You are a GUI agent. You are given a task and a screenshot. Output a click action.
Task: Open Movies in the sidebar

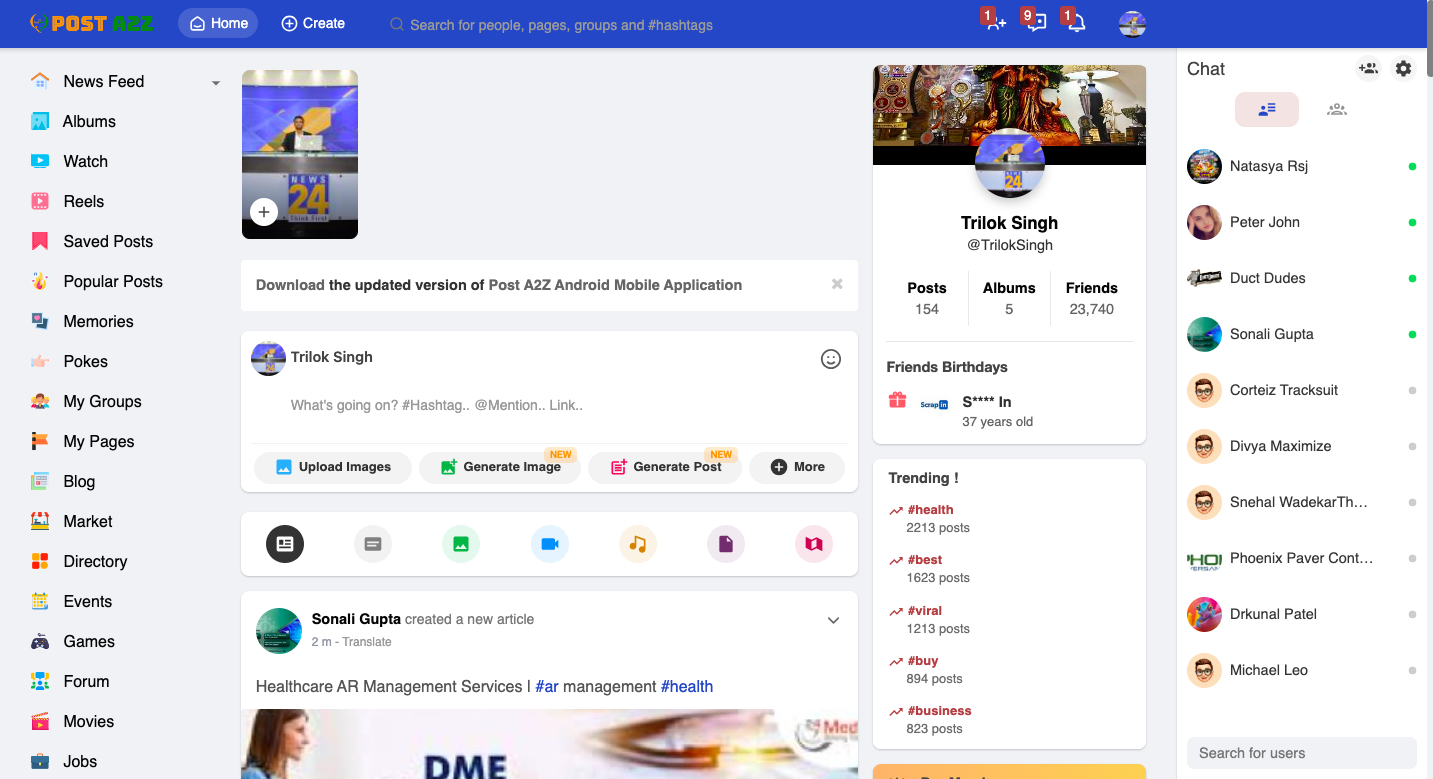click(88, 721)
